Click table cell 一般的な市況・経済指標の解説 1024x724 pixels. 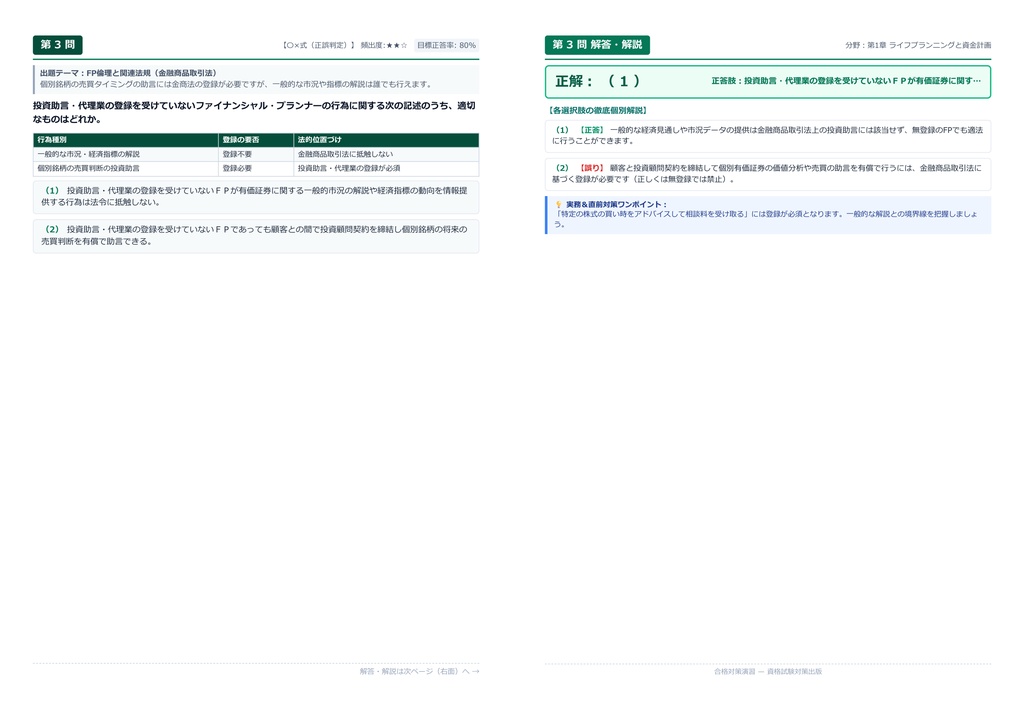tap(125, 154)
